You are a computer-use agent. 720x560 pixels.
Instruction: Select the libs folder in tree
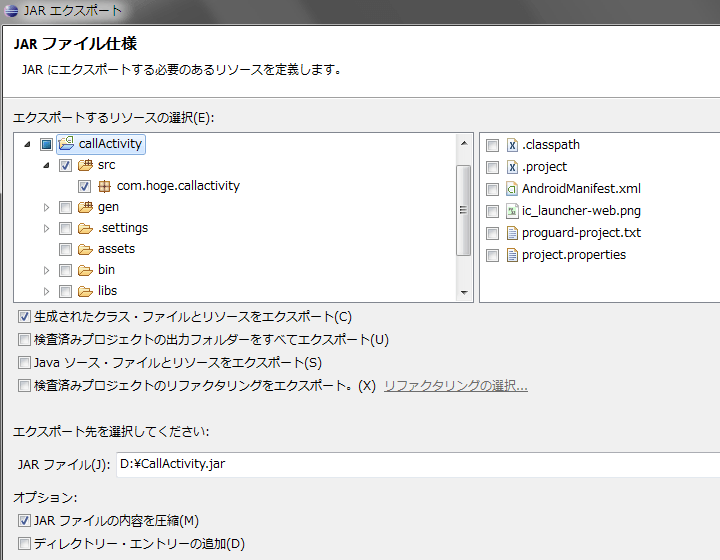click(x=106, y=291)
